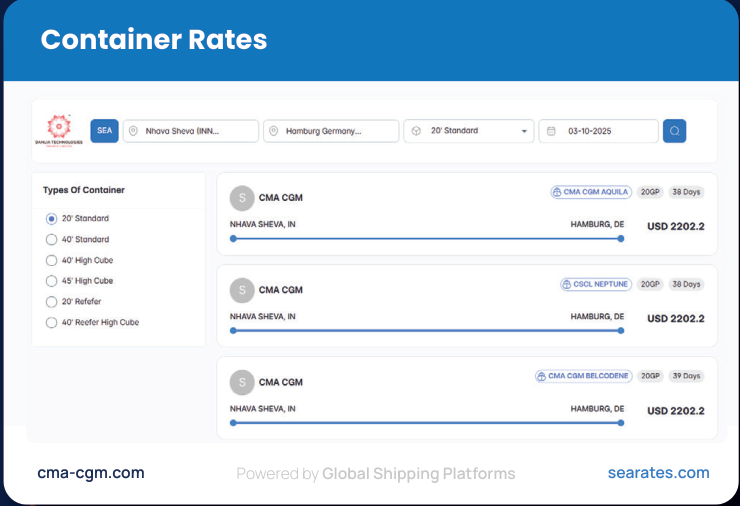This screenshot has height=506, width=740.
Task: Click the Nhava Sheva origin input field
Action: (191, 131)
